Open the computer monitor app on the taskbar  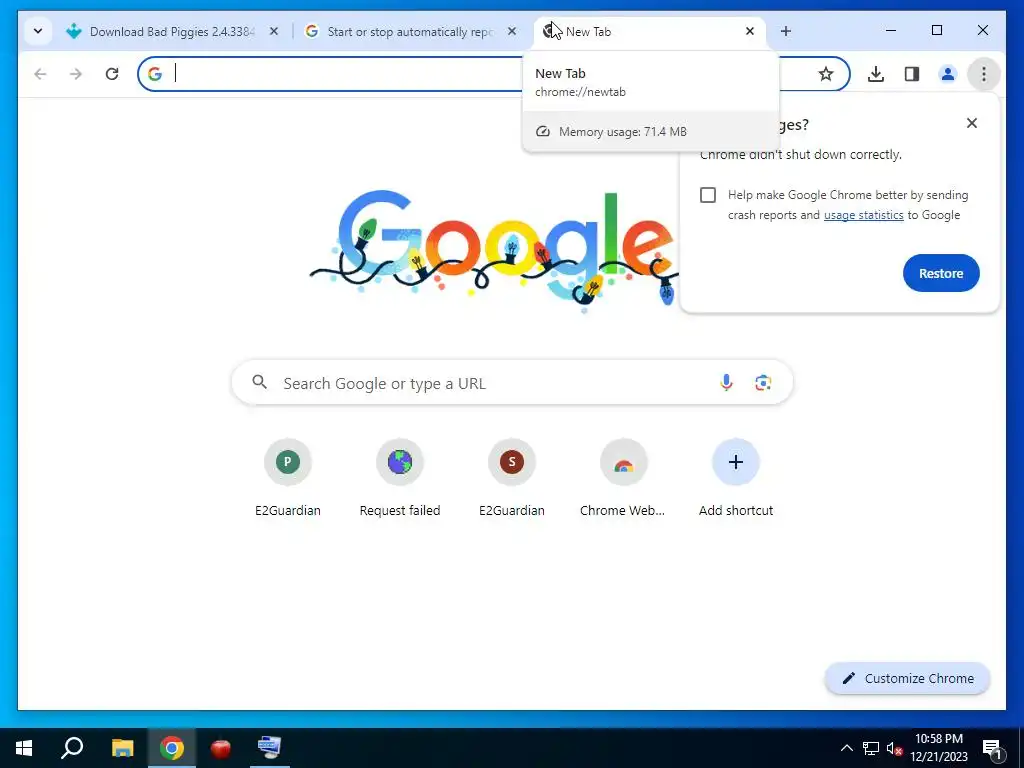point(269,748)
